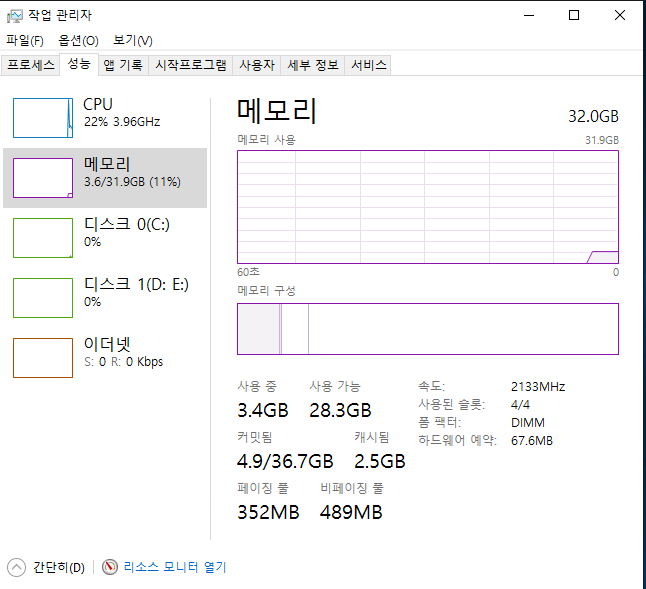The width and height of the screenshot is (646, 589).
Task: Switch to the 서비스 tab
Action: (x=368, y=65)
